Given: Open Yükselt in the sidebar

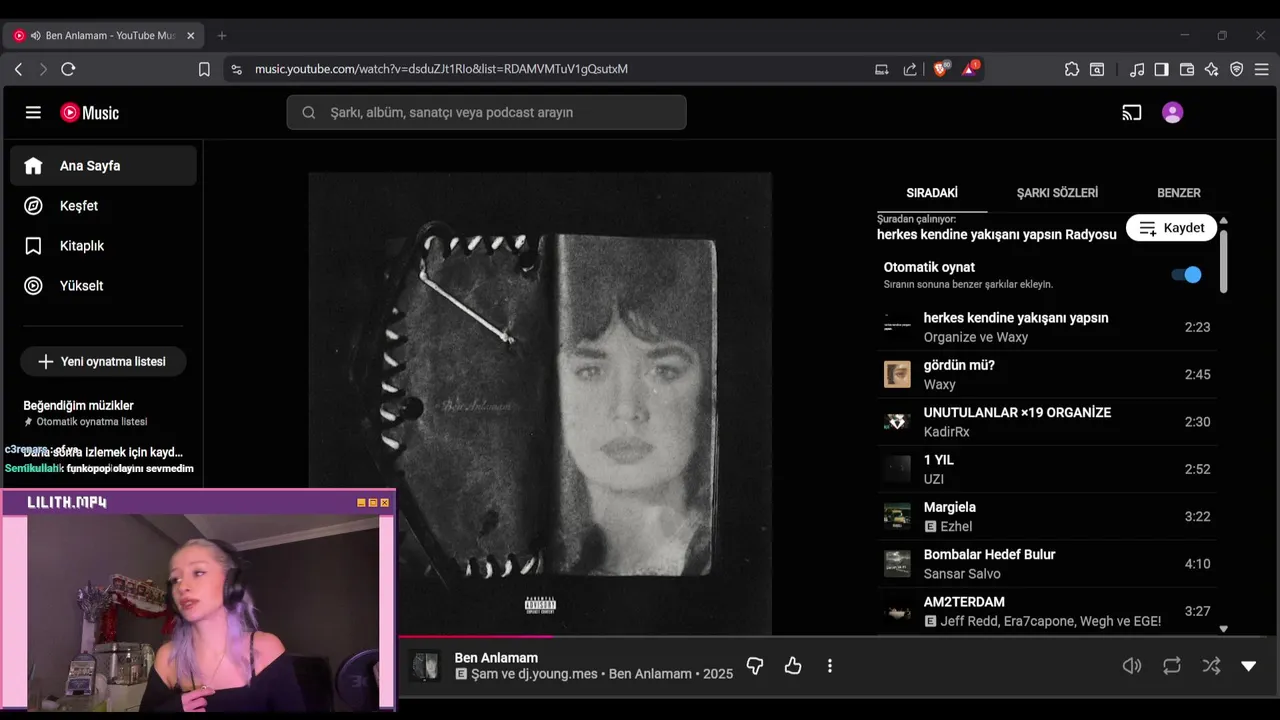Looking at the screenshot, I should (103, 286).
